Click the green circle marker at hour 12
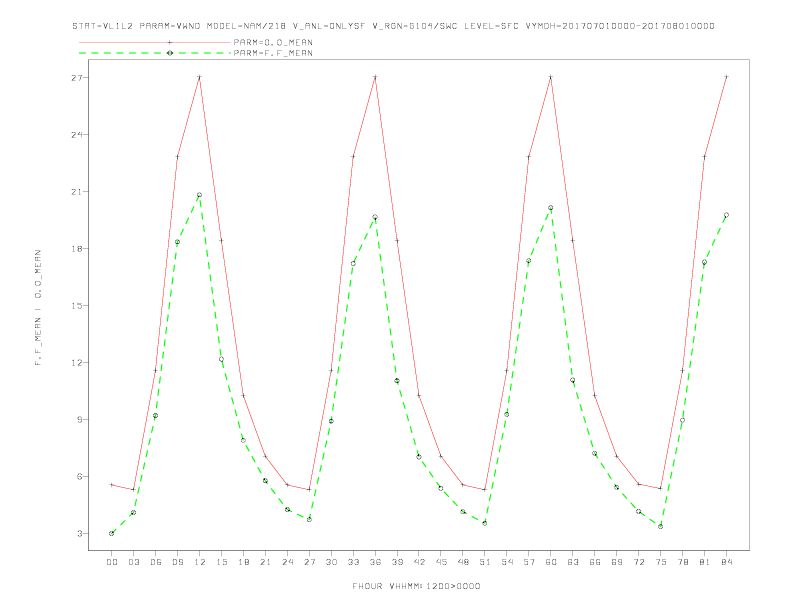 click(200, 195)
